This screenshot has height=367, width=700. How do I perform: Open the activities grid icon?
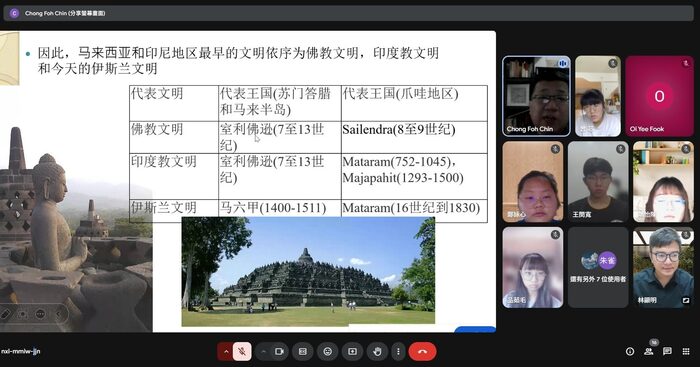point(686,351)
